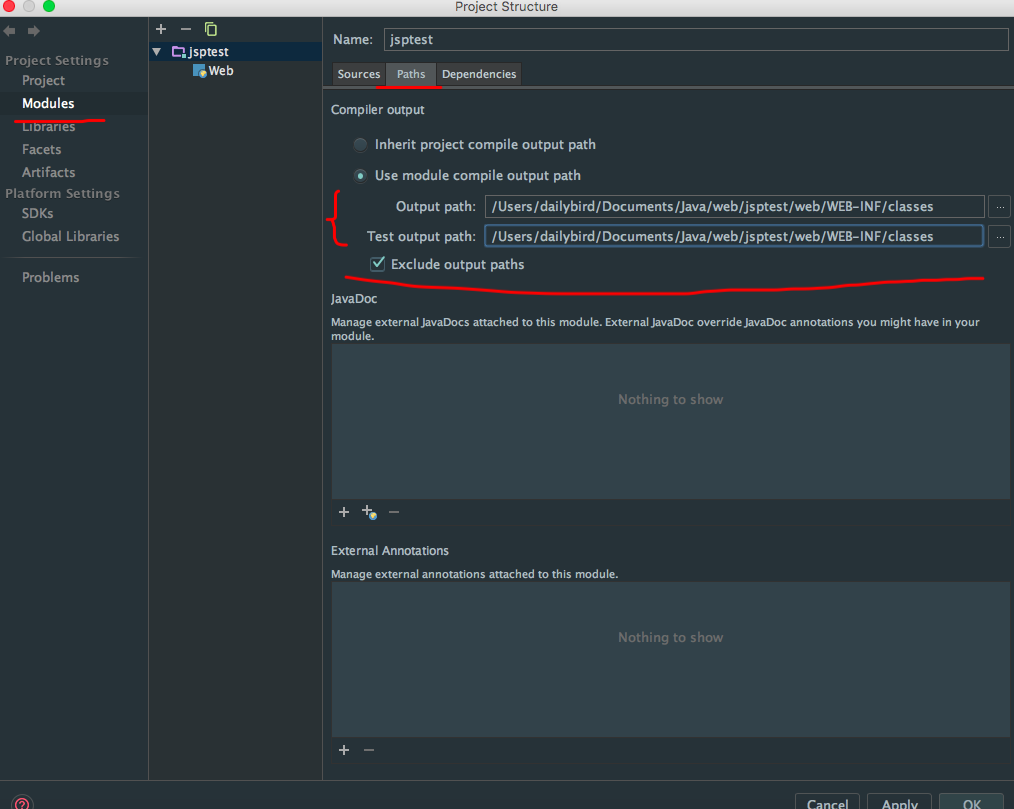Open Modules settings section
The height and width of the screenshot is (809, 1014).
point(49,103)
